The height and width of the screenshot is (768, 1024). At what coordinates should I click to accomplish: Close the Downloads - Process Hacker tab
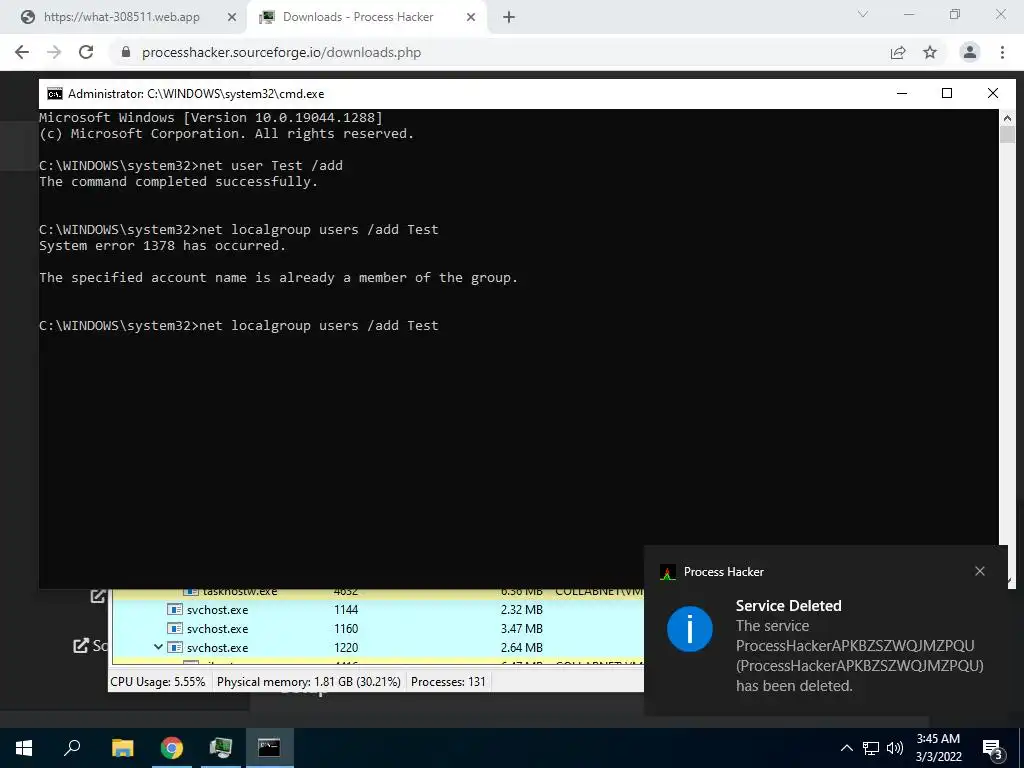[471, 18]
